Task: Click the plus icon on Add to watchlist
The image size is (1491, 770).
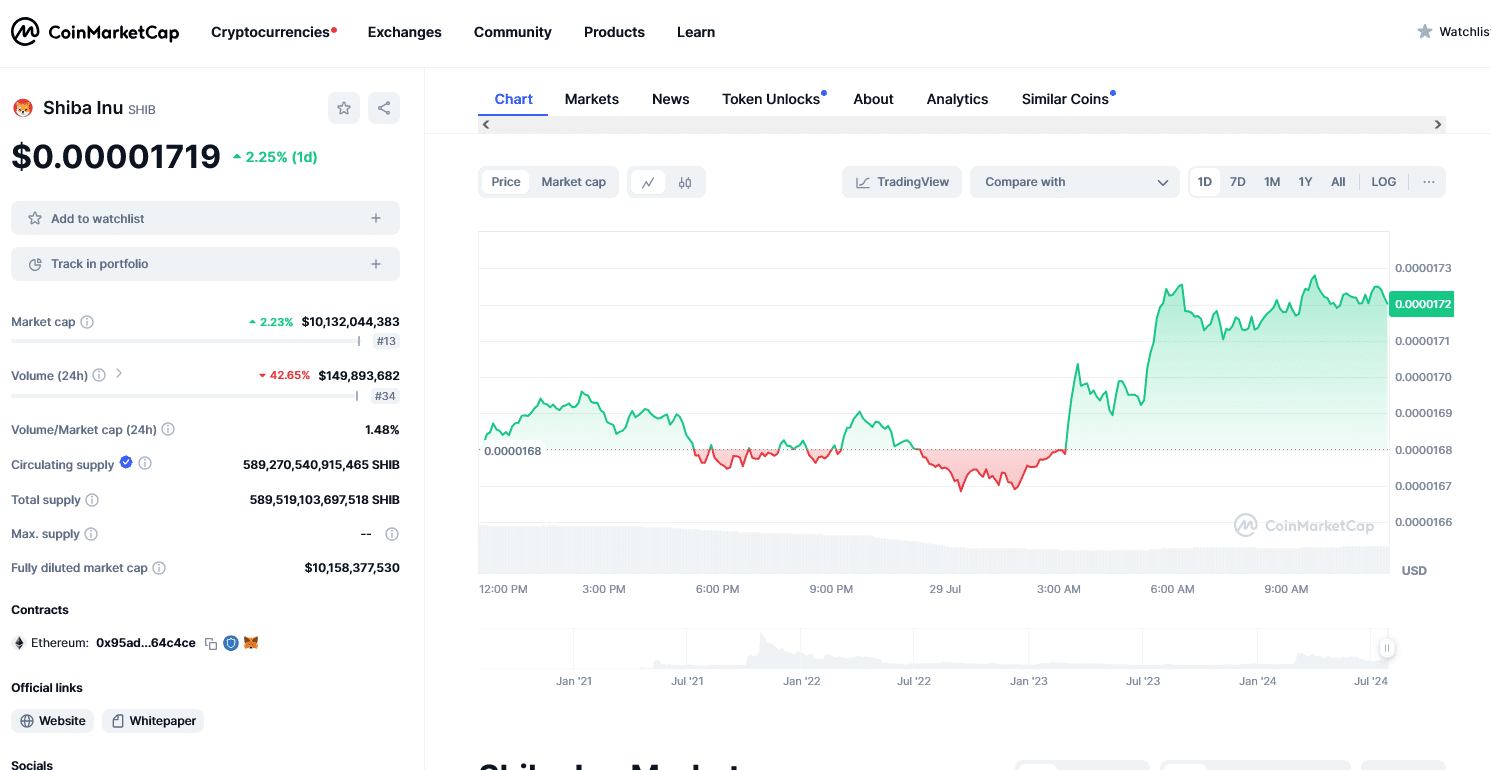Action: (x=376, y=218)
